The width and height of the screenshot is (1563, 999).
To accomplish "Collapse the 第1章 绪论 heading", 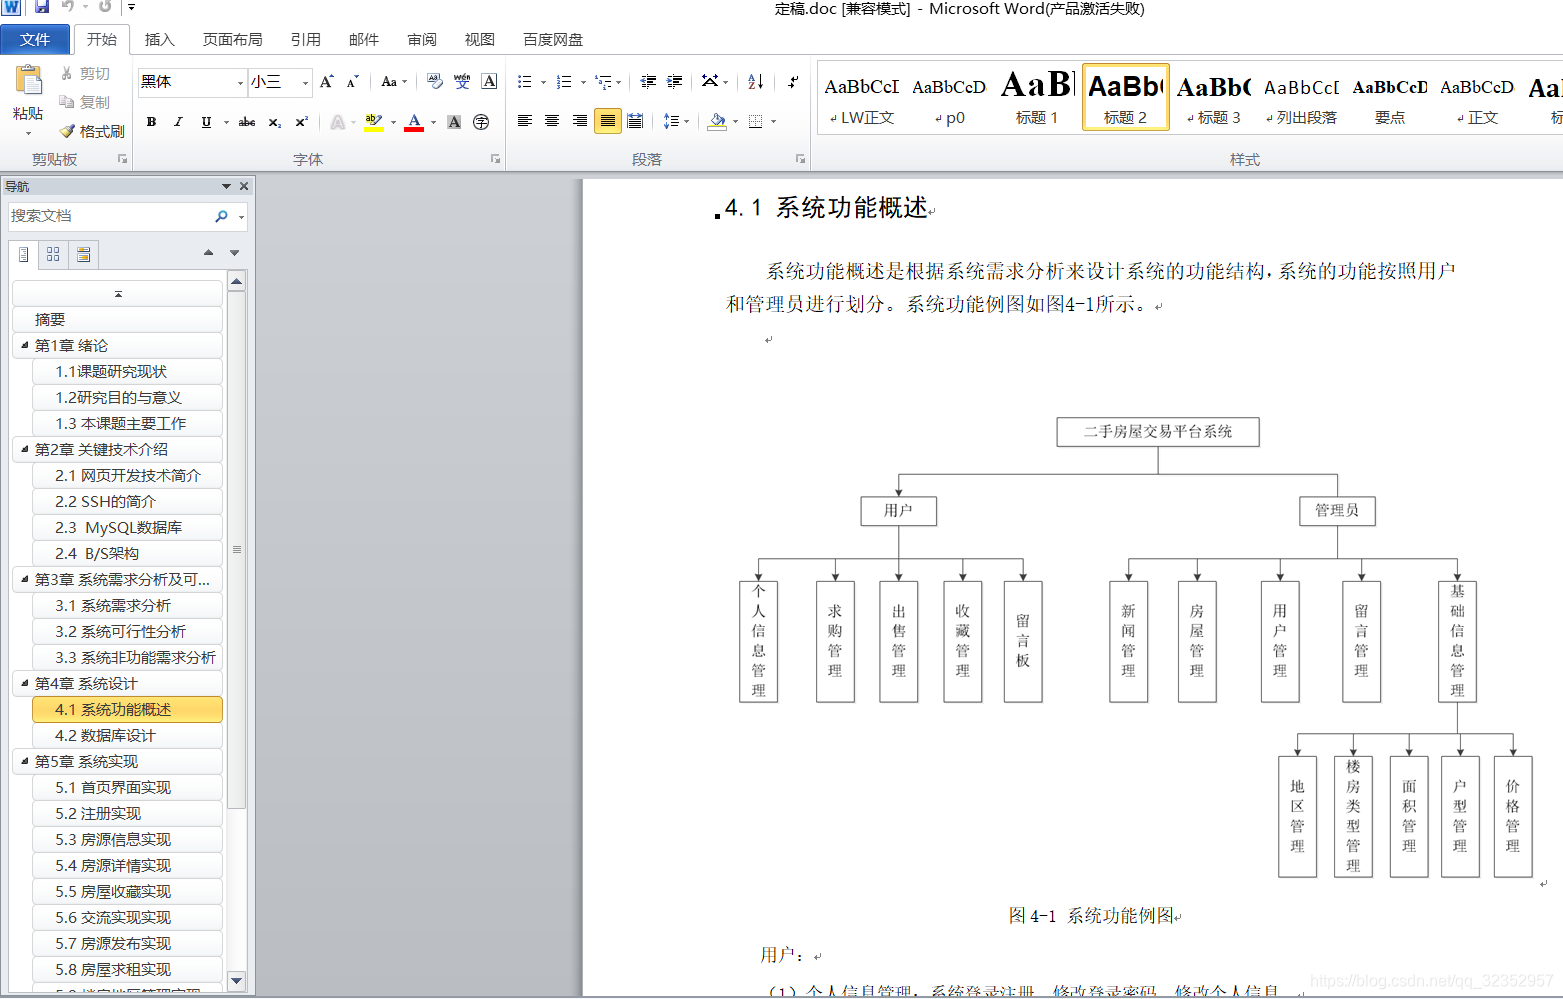I will pyautogui.click(x=25, y=345).
